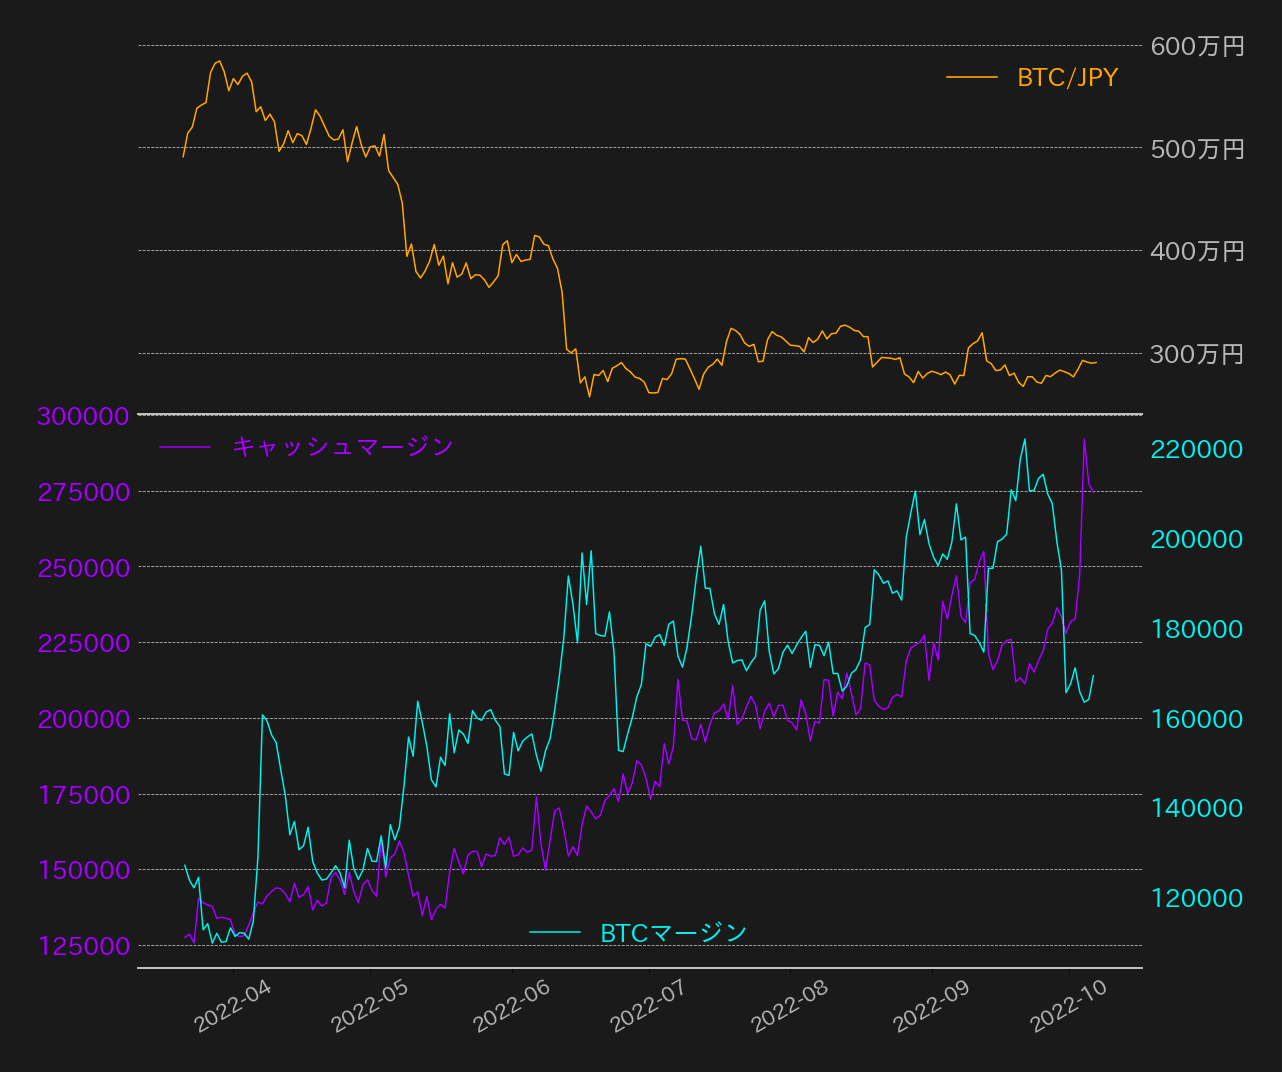This screenshot has width=1282, height=1072.
Task: Click the 2022-08 date tick label
Action: coord(790,1005)
